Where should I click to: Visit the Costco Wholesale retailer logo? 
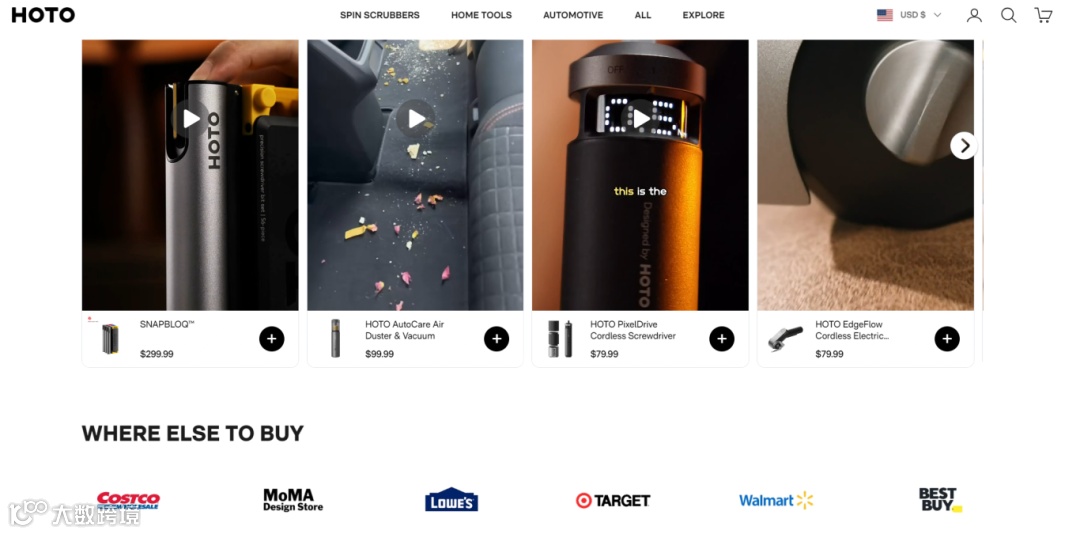[128, 500]
